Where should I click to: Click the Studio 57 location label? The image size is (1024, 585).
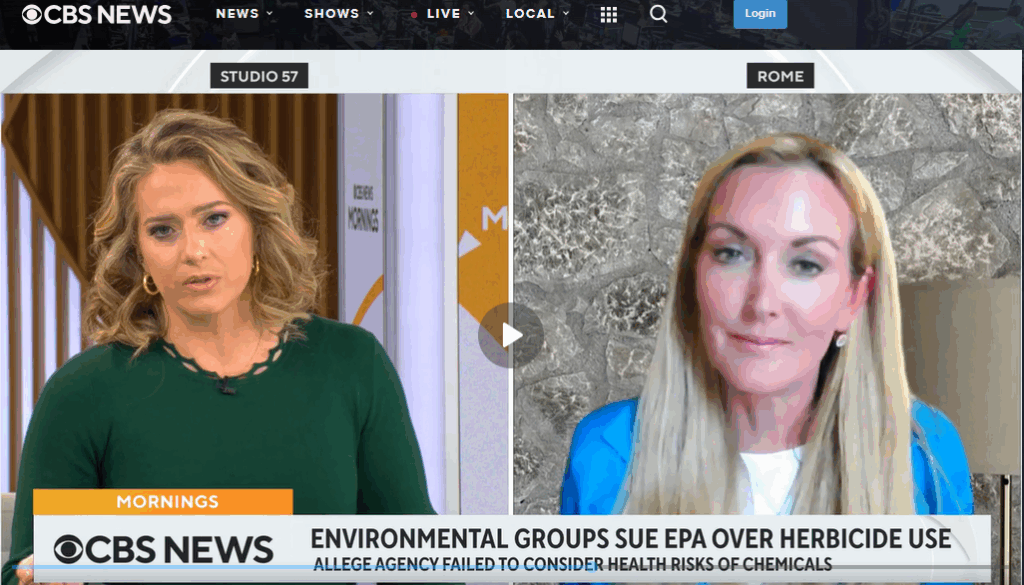point(259,76)
